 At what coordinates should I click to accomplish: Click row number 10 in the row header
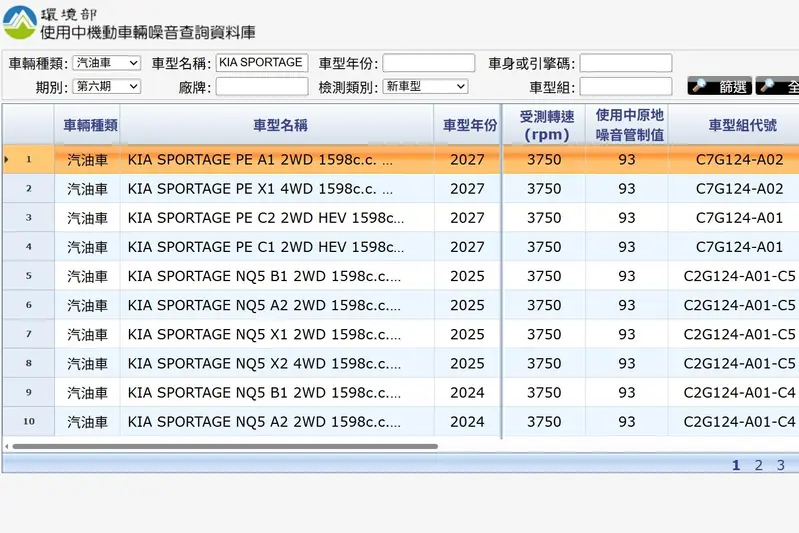[29, 421]
